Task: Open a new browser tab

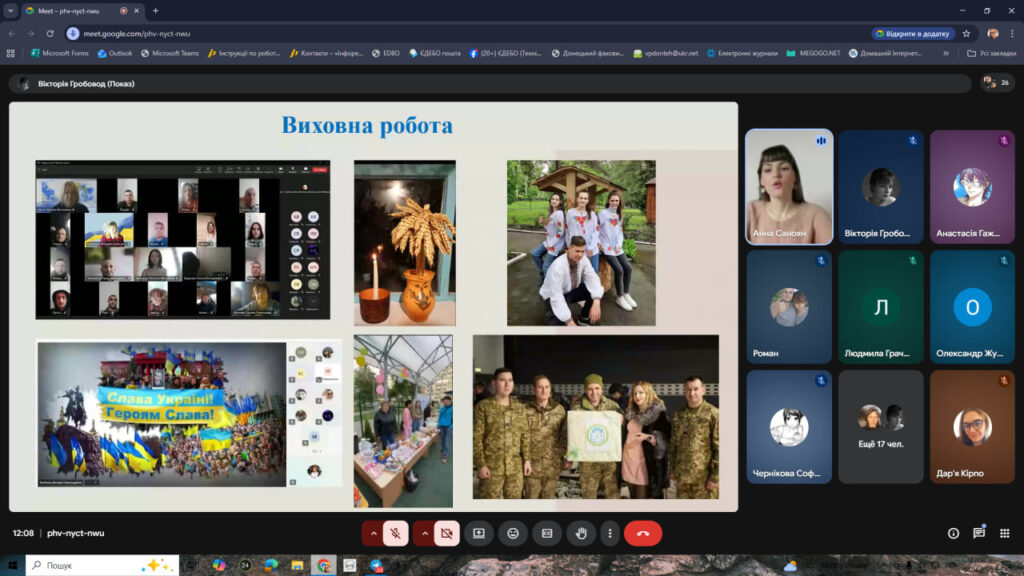Action: click(x=155, y=11)
